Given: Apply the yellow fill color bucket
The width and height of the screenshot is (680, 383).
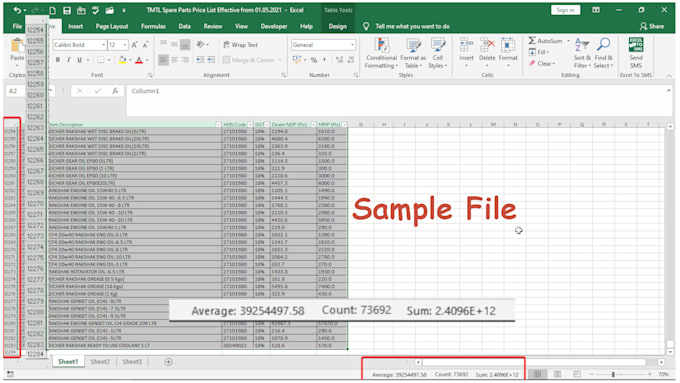Looking at the screenshot, I should tap(122, 60).
